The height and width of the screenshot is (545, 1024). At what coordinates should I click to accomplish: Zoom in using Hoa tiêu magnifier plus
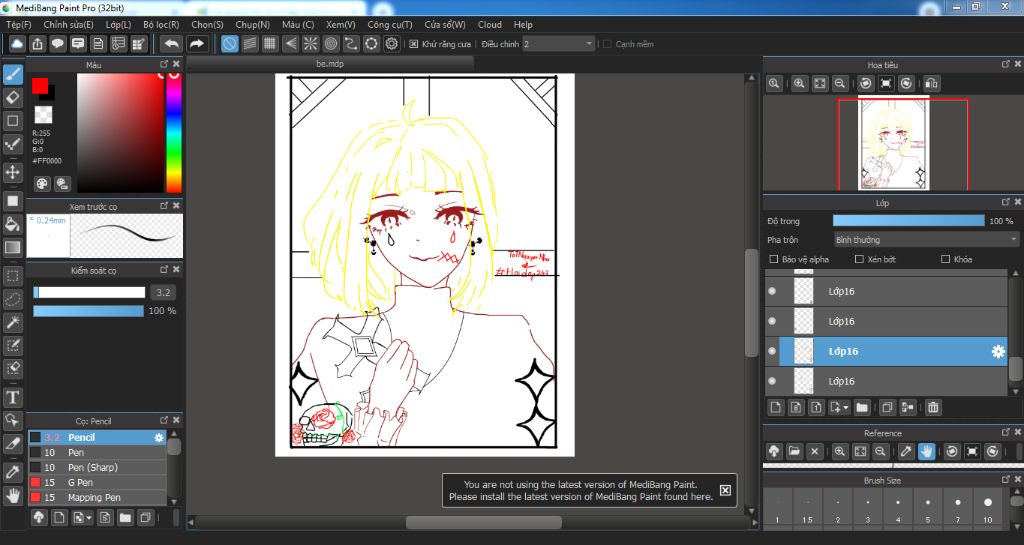coord(799,84)
